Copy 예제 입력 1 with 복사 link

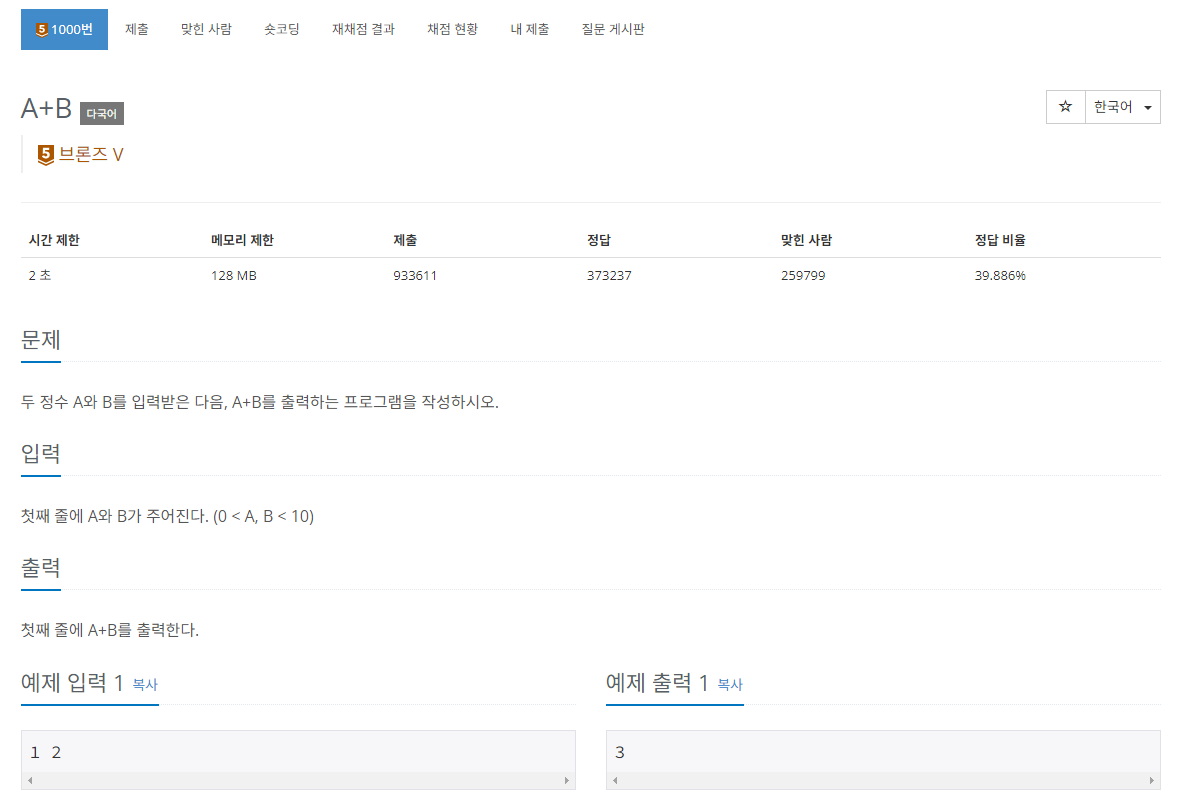(145, 684)
